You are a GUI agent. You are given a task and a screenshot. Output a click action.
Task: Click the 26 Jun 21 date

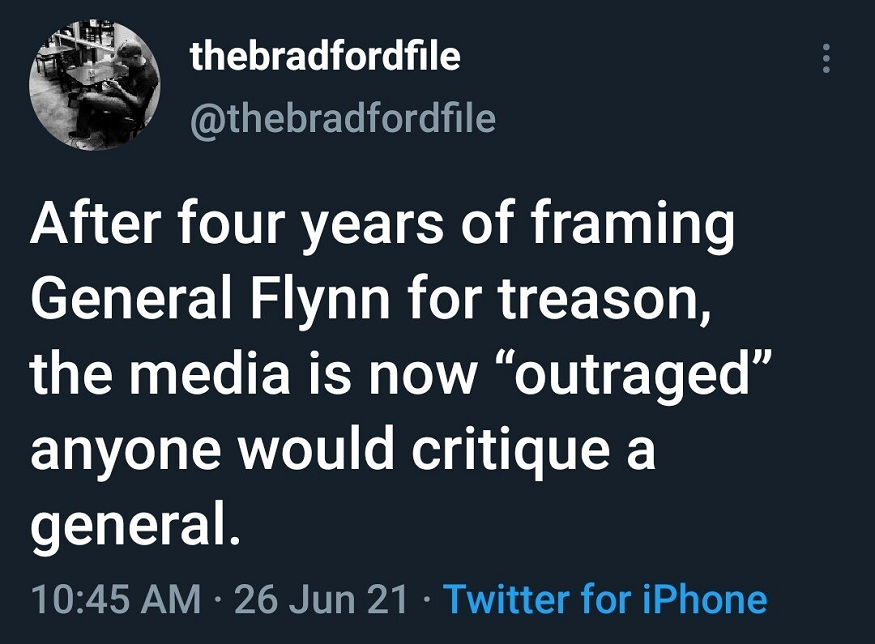point(322,599)
